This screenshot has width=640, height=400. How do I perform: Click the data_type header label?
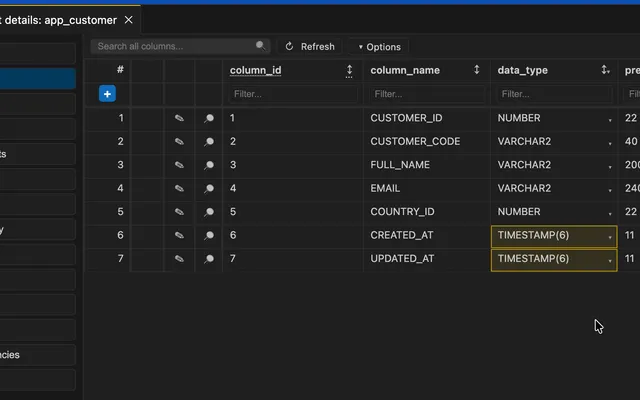[522, 70]
